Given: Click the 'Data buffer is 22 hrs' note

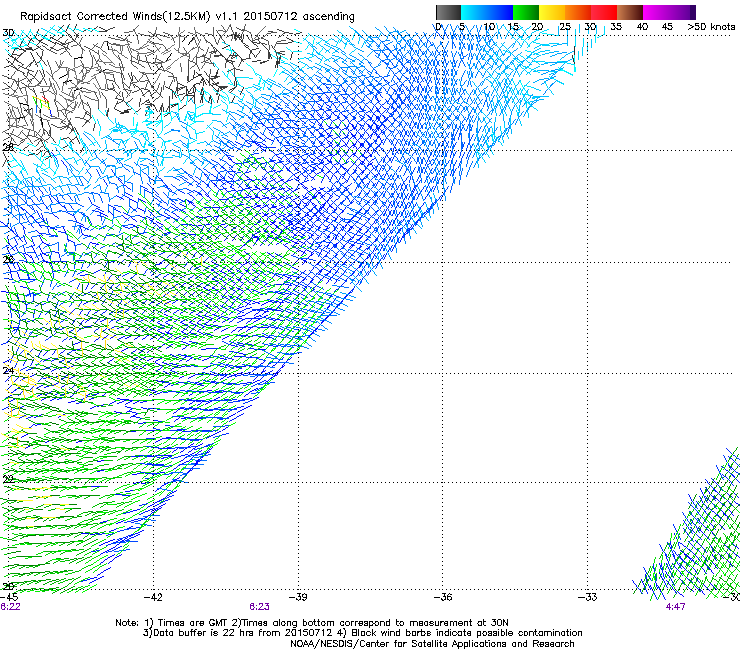Looking at the screenshot, I should [x=362, y=633].
